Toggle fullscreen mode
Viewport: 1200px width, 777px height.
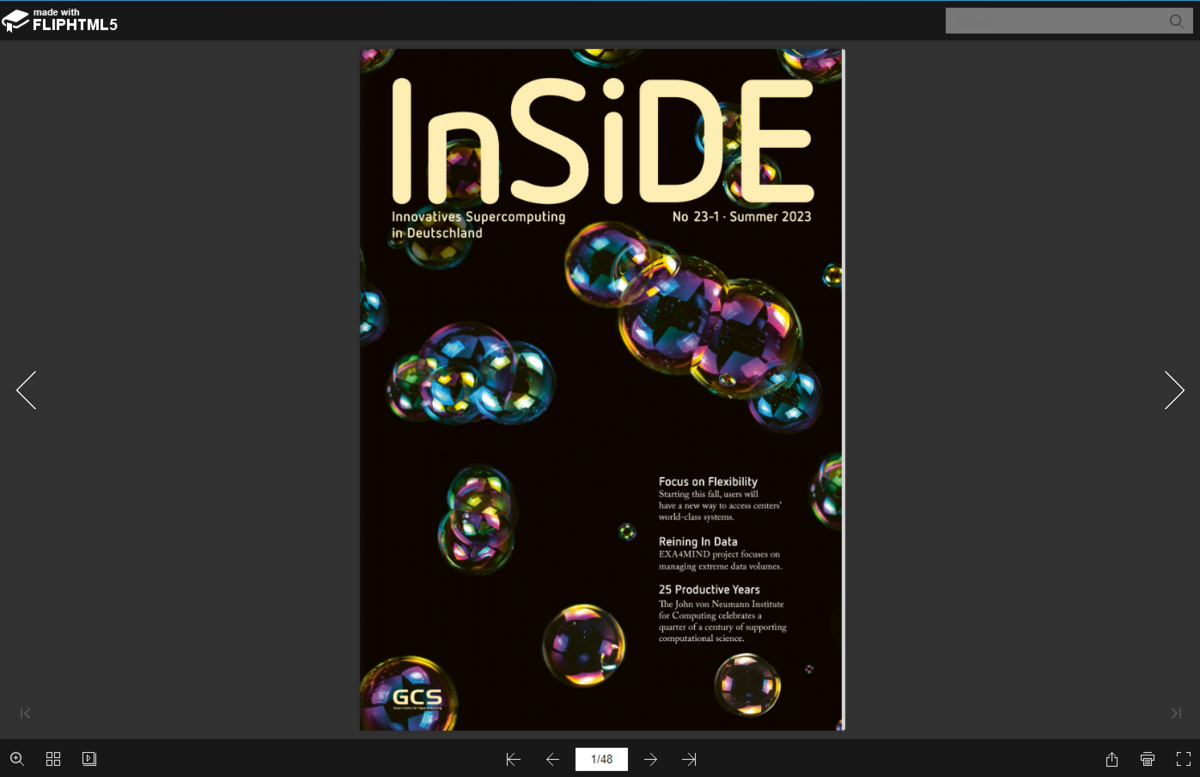click(1183, 759)
